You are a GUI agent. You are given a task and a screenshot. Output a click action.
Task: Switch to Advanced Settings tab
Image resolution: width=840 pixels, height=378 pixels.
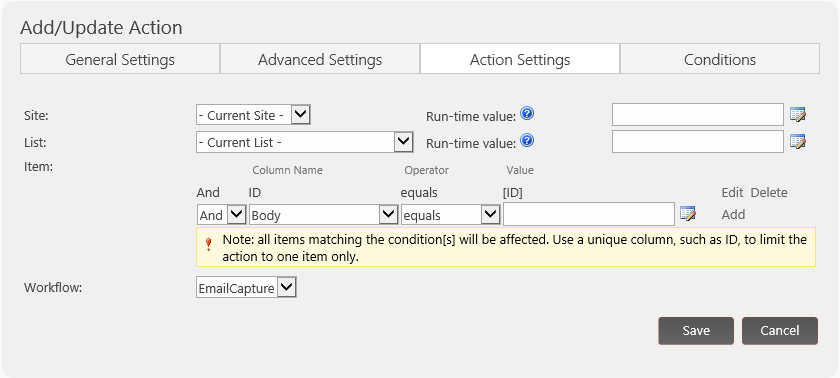pos(320,59)
